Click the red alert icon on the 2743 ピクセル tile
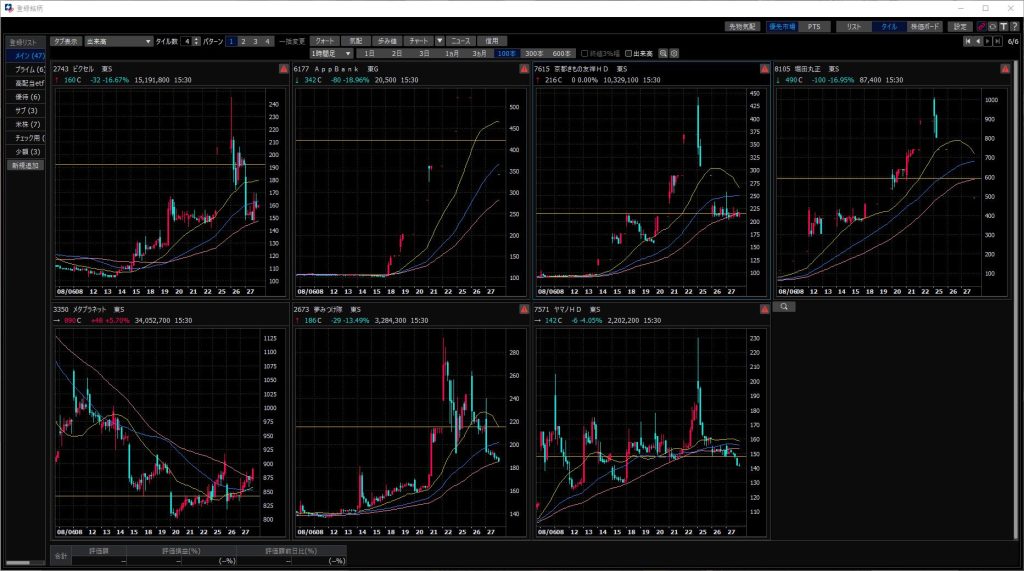Screen dimensions: 1024x571 (282, 69)
